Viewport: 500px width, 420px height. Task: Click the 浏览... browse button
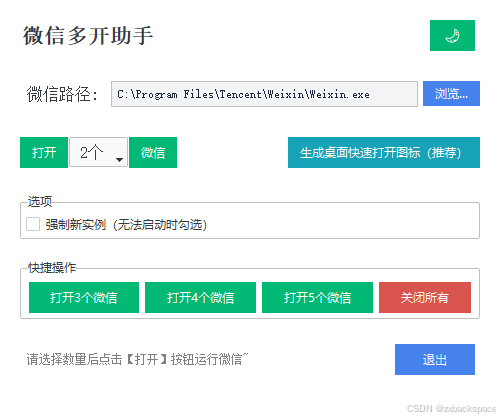coord(451,93)
